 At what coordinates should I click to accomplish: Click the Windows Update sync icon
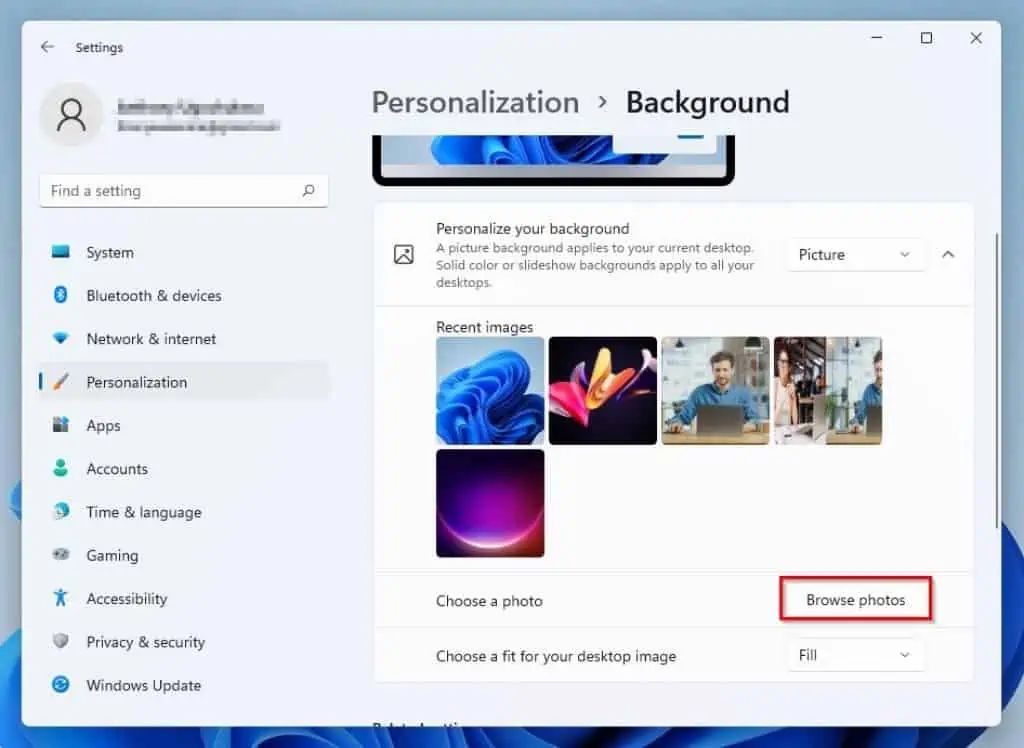(61, 685)
